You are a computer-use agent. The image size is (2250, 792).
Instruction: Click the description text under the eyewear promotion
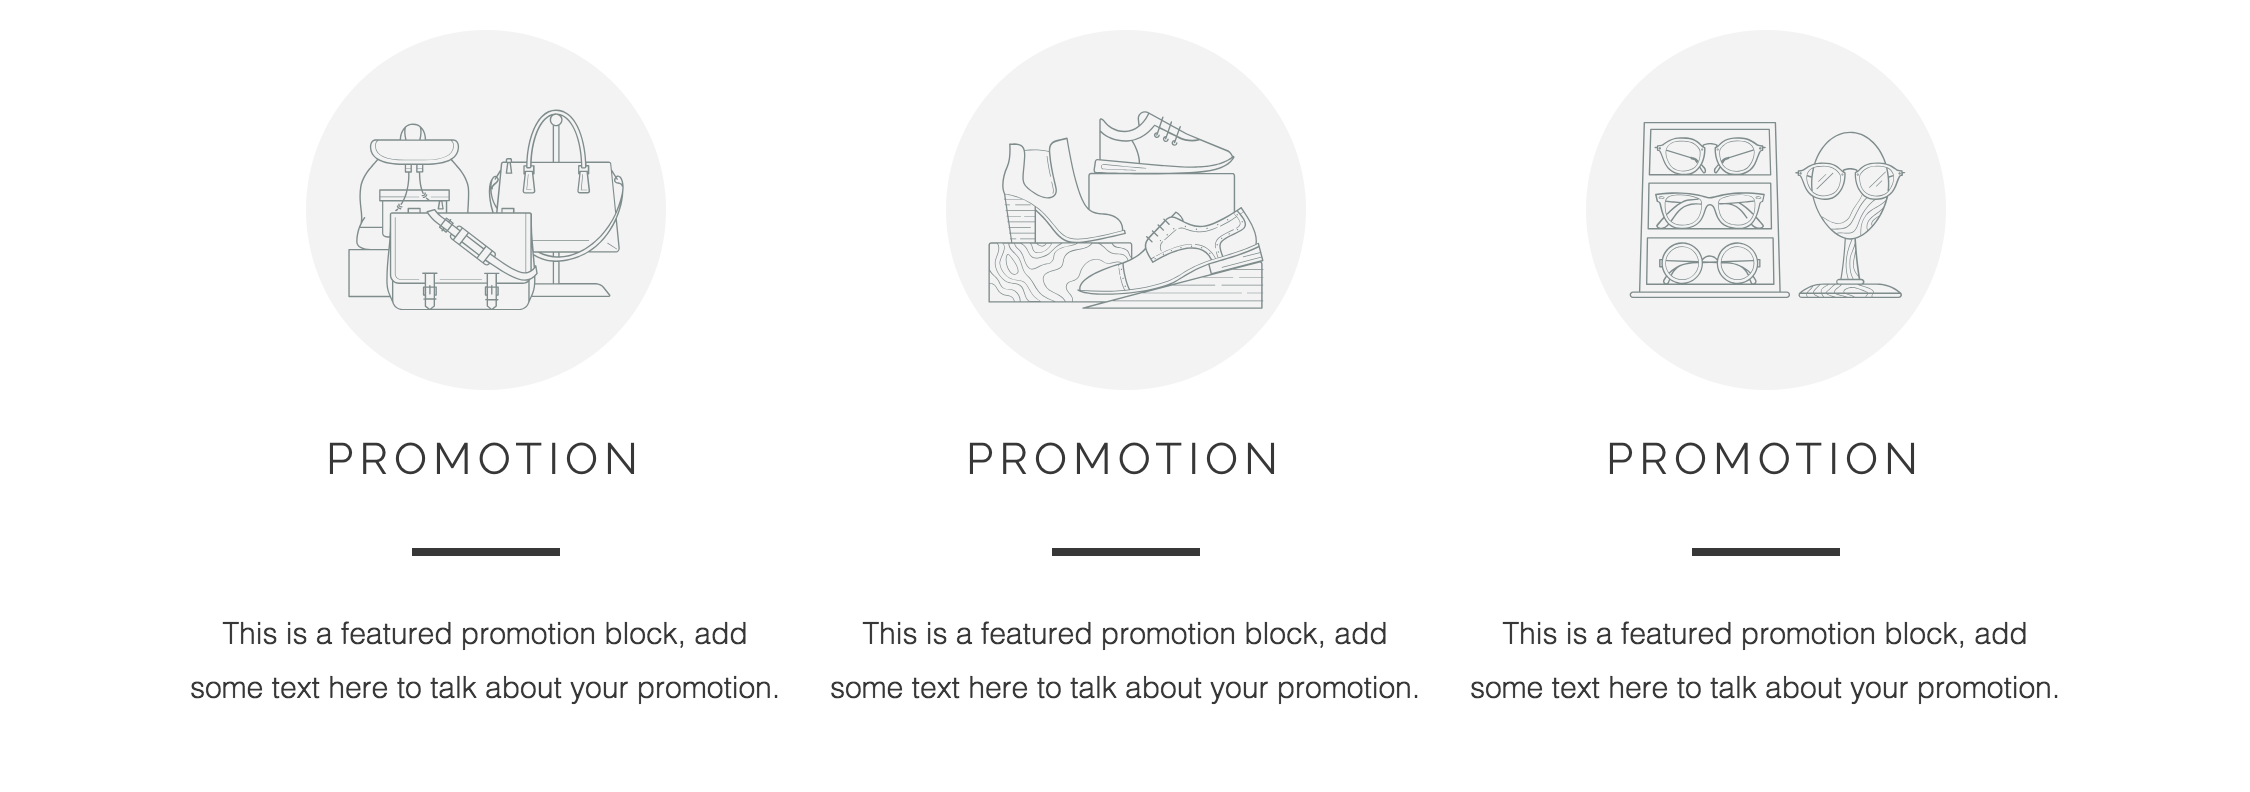tap(1765, 661)
